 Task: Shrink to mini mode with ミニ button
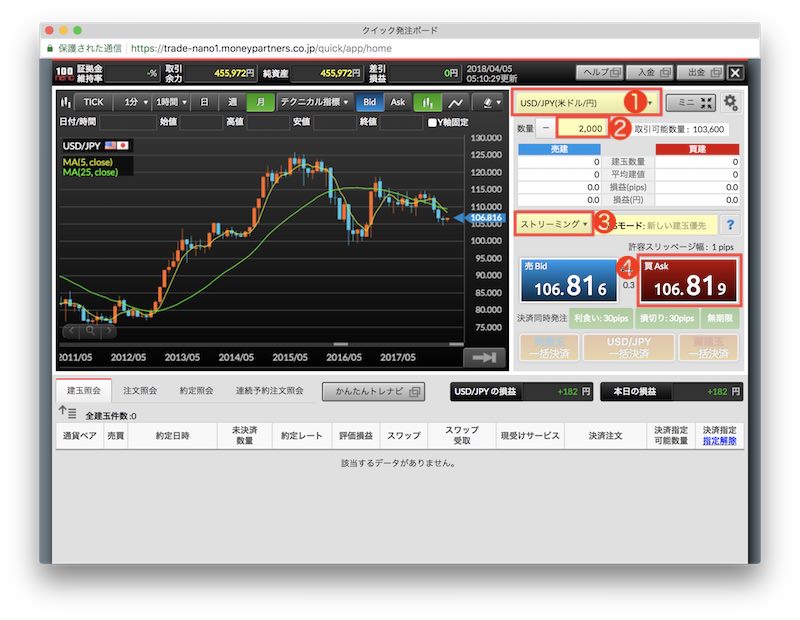691,103
